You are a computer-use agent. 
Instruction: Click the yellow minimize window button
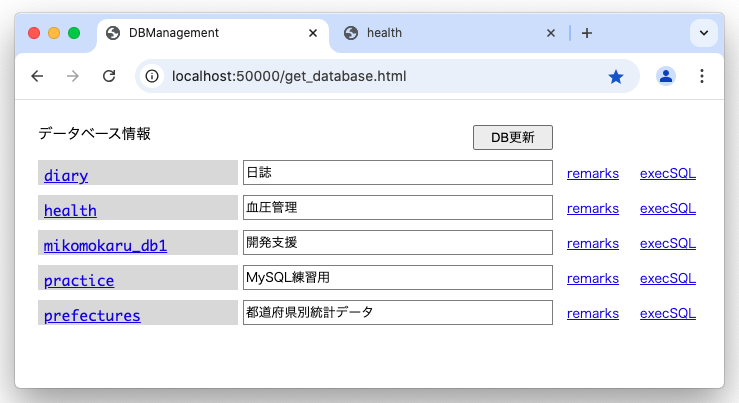pyautogui.click(x=54, y=33)
